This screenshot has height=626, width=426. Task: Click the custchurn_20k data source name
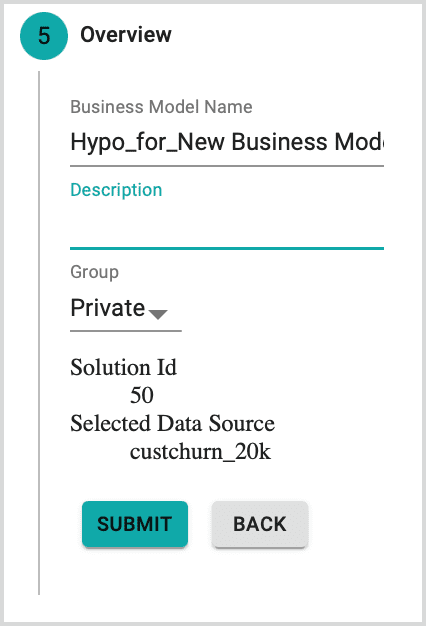[200, 452]
